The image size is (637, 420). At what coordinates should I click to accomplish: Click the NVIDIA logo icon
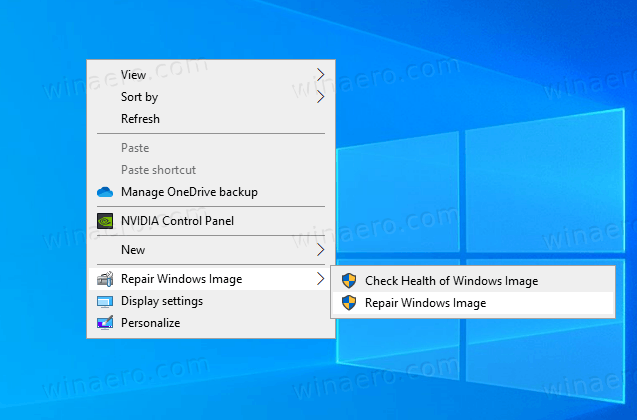pyautogui.click(x=105, y=221)
